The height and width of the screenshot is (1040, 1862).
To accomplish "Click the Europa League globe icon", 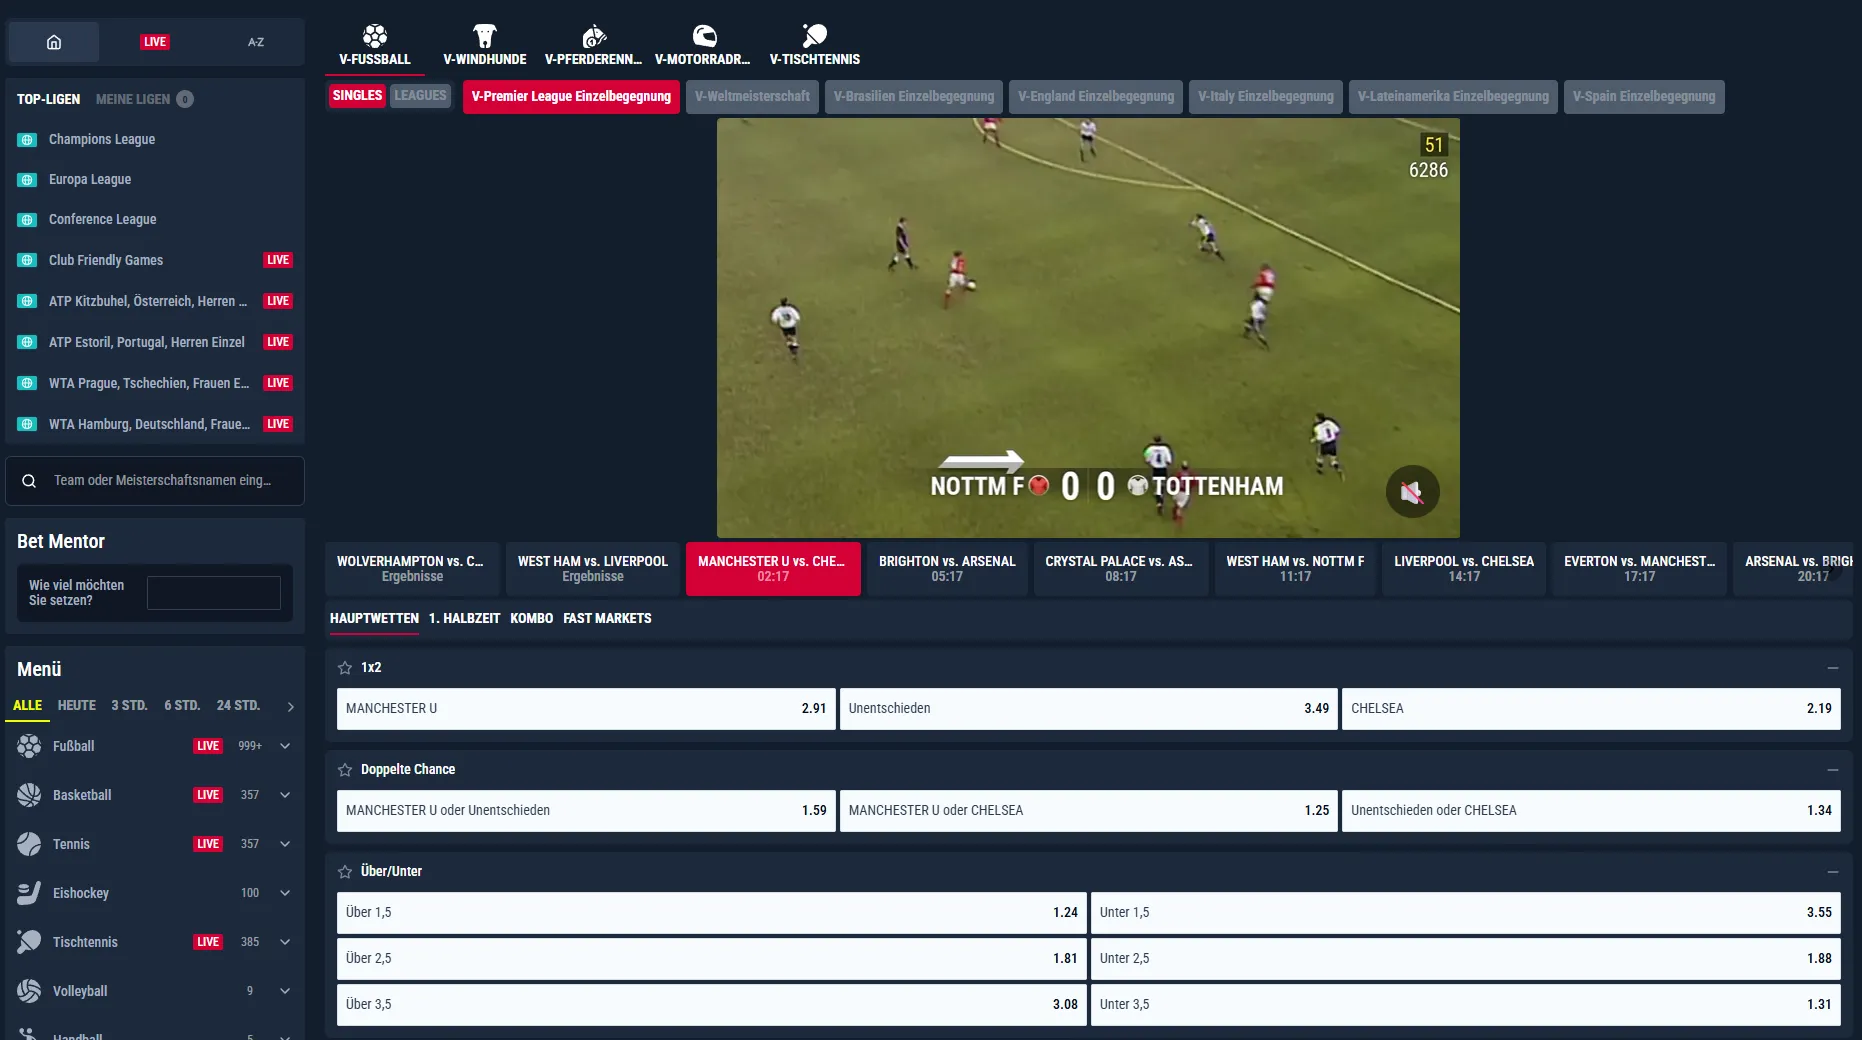I will pos(28,180).
